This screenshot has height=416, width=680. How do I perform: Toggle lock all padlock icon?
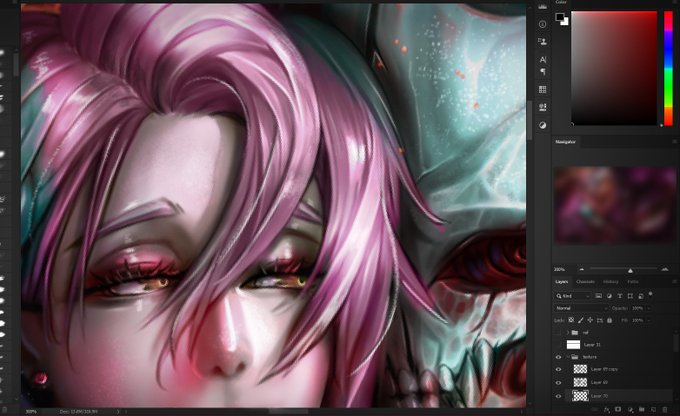pyautogui.click(x=609, y=320)
